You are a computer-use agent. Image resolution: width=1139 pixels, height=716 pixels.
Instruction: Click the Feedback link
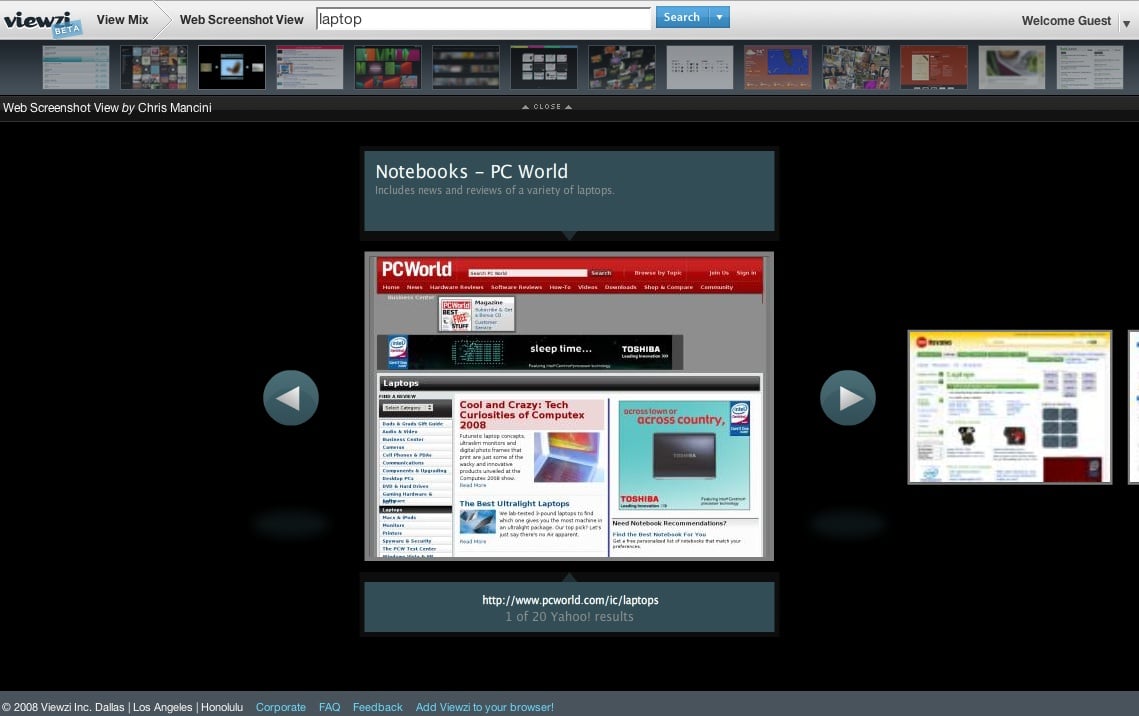coord(377,707)
